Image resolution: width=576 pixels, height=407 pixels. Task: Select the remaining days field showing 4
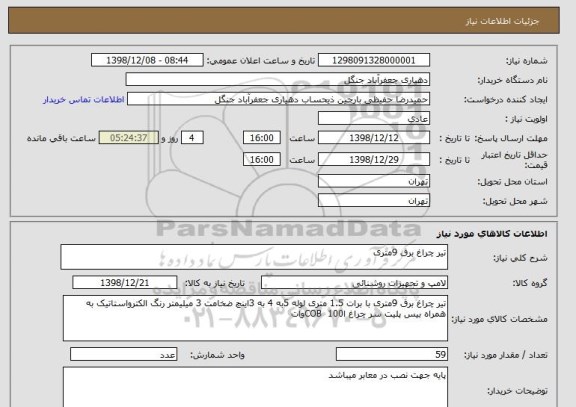click(192, 138)
